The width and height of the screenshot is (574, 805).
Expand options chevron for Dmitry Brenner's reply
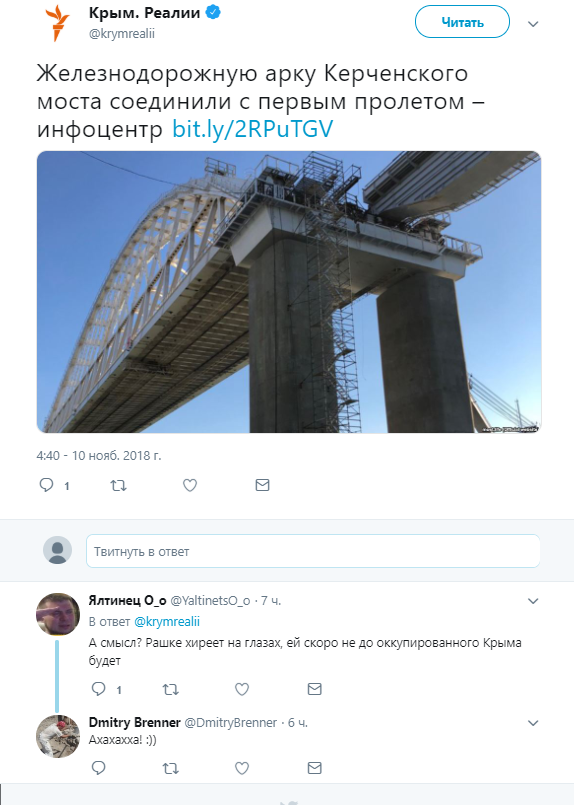[x=533, y=723]
